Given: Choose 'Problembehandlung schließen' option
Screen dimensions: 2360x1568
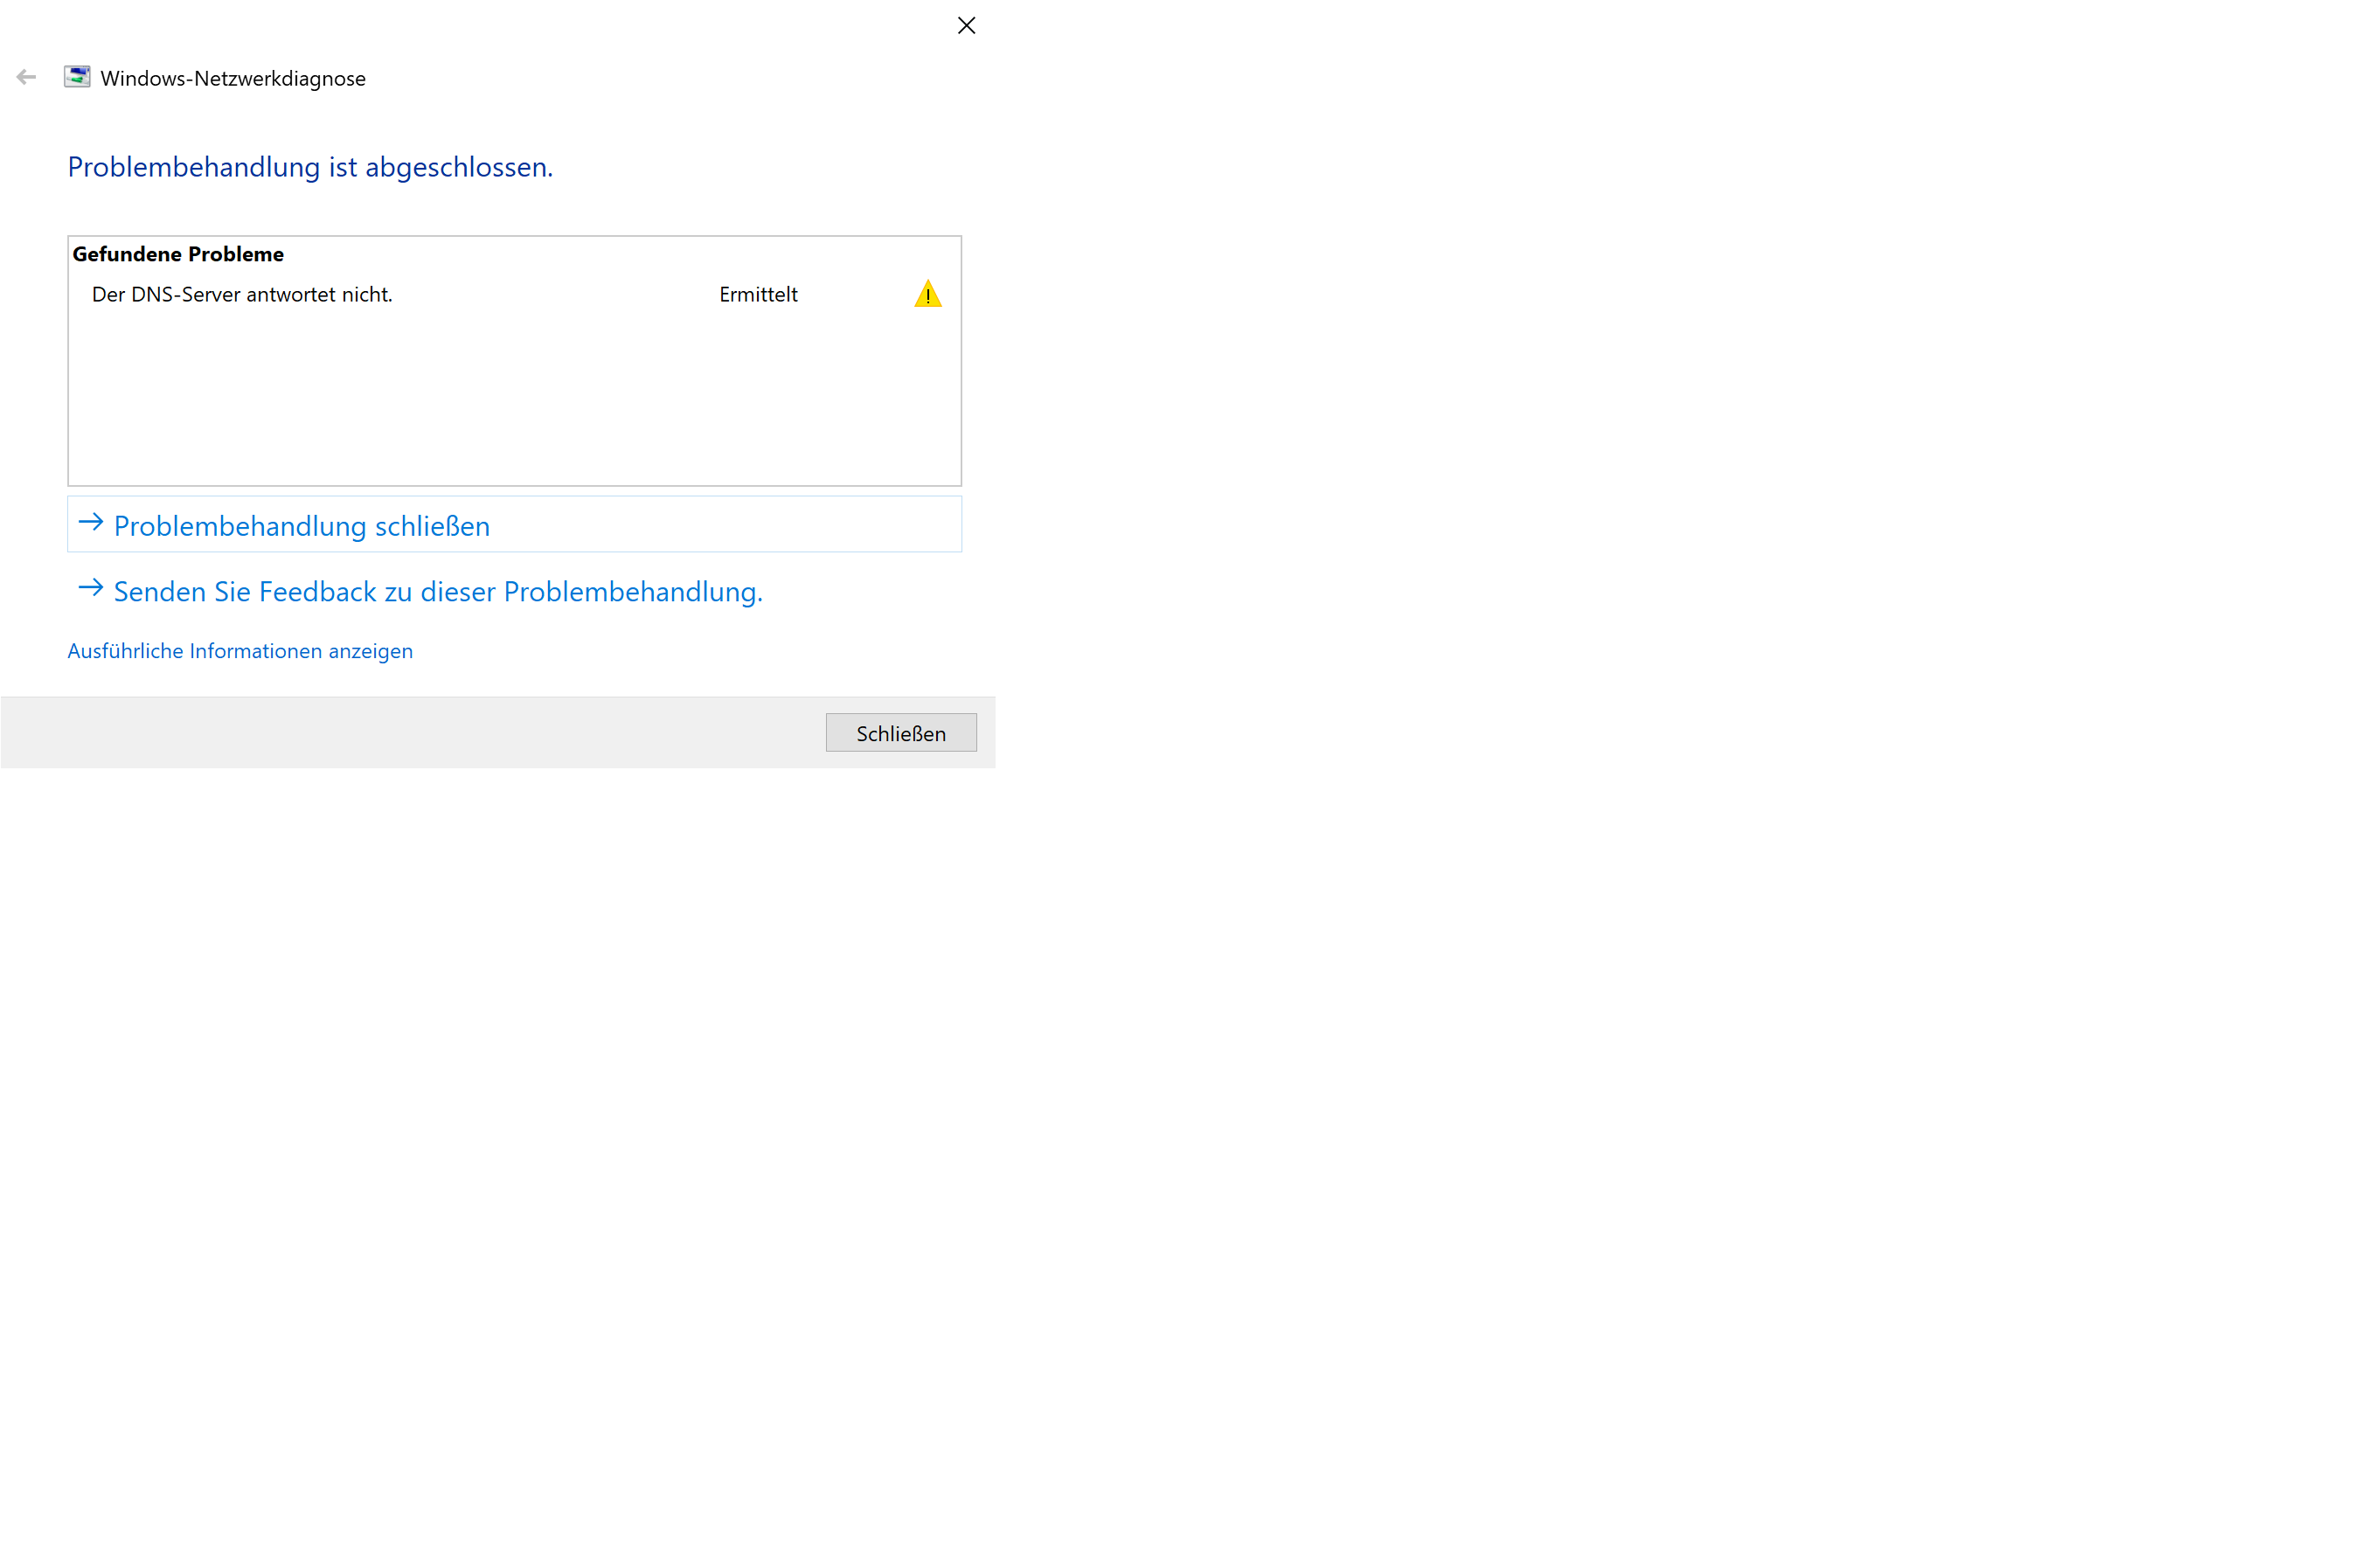Looking at the screenshot, I should pos(302,526).
